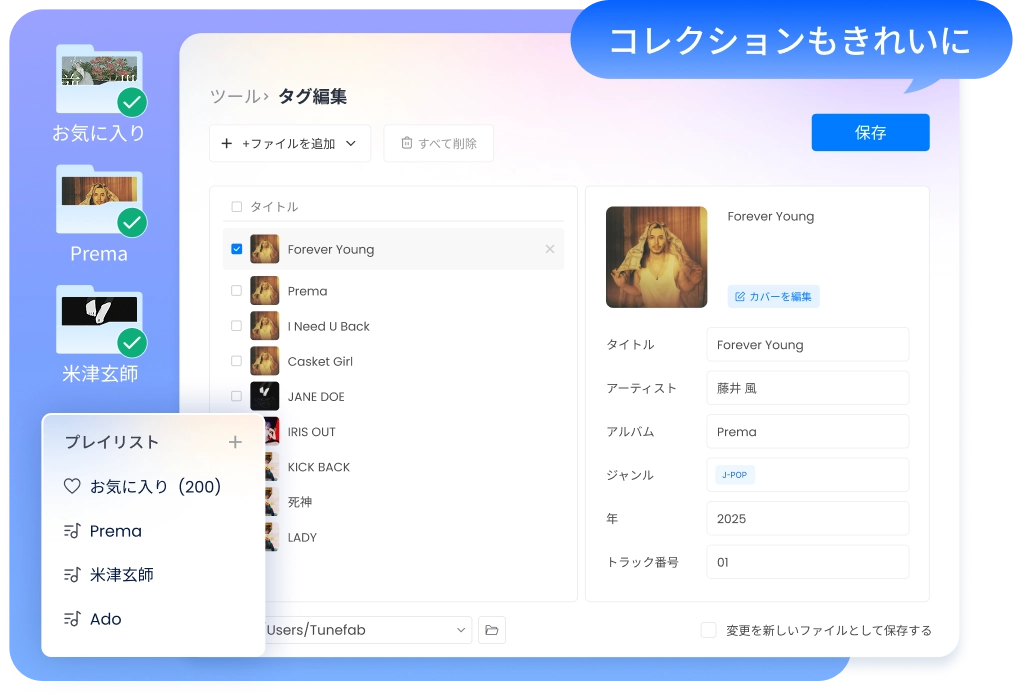Open the Users/Tunefab path dropdown
The image size is (1013, 699).
[x=461, y=630]
